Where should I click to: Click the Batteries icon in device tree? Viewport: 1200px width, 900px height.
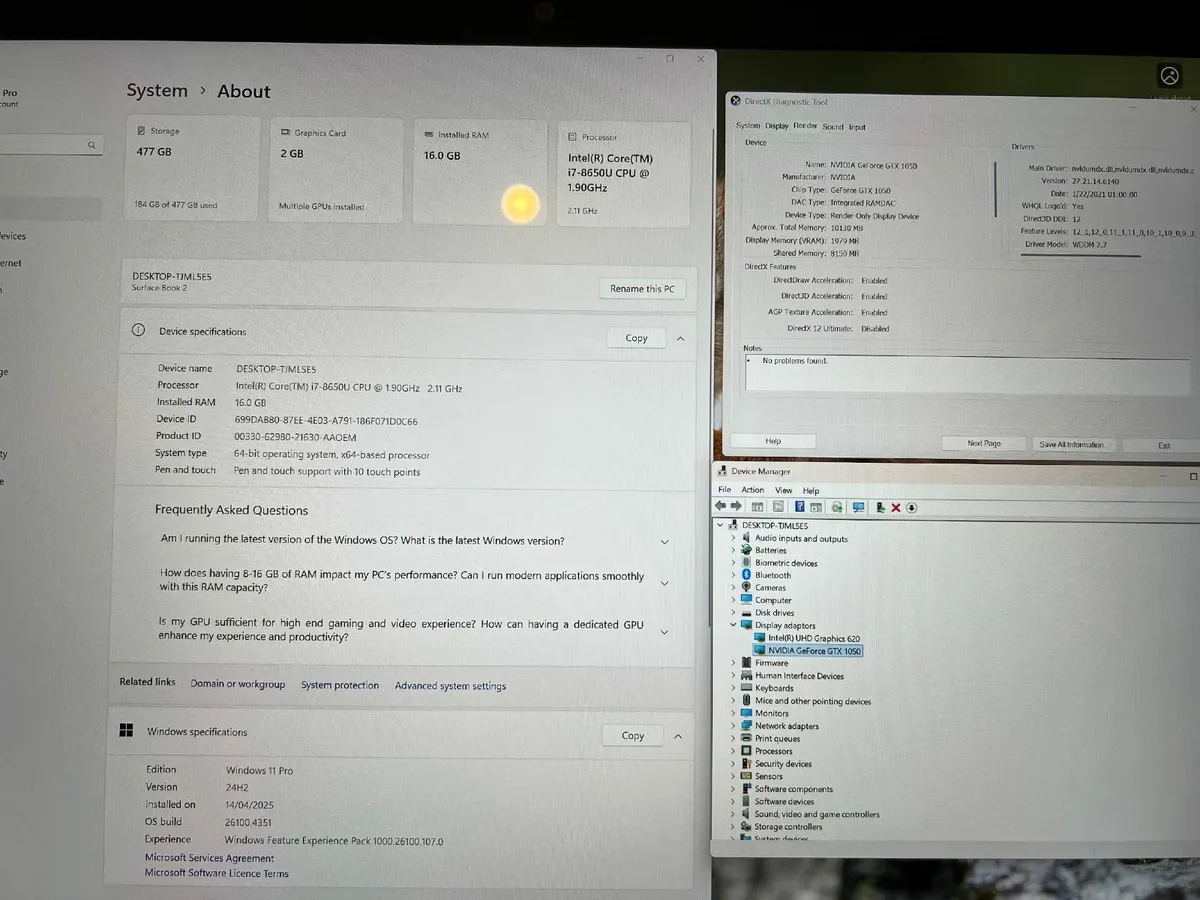click(x=746, y=550)
